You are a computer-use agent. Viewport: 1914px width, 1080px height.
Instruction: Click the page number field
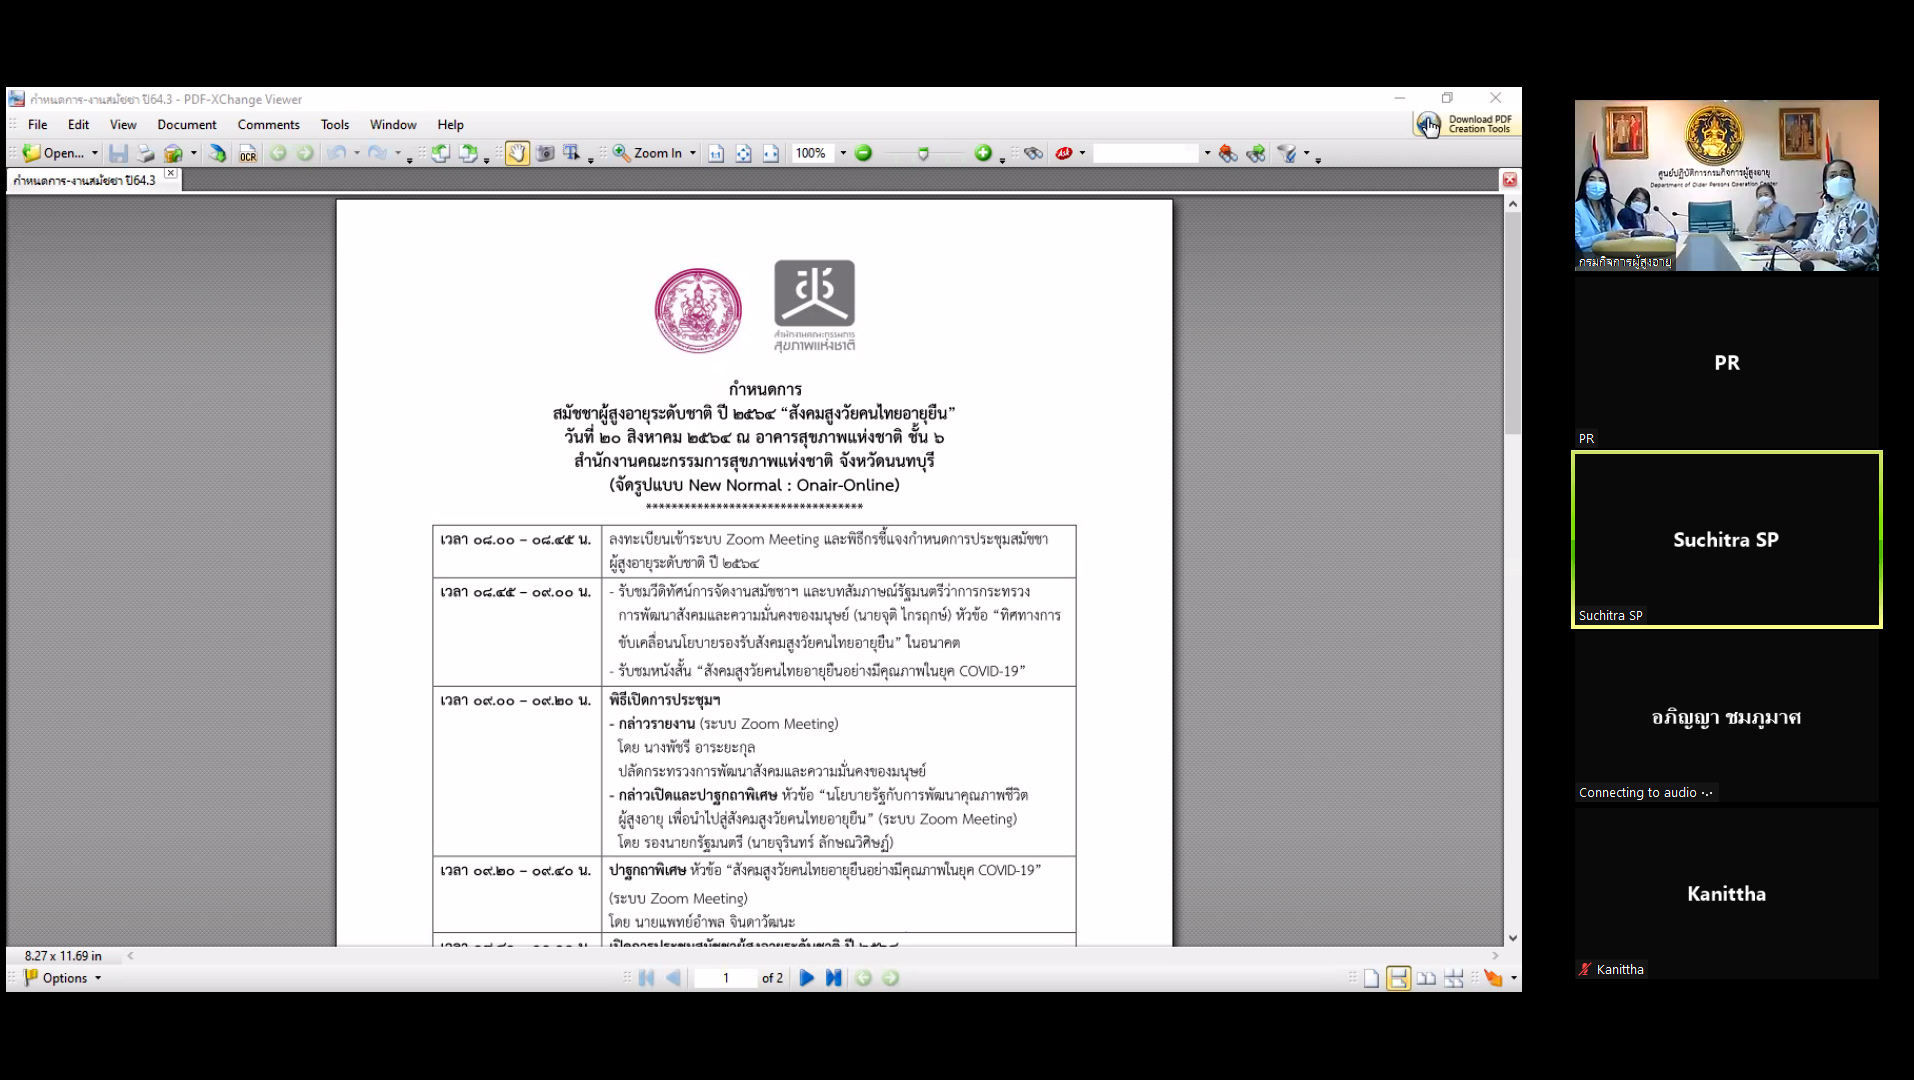point(725,978)
